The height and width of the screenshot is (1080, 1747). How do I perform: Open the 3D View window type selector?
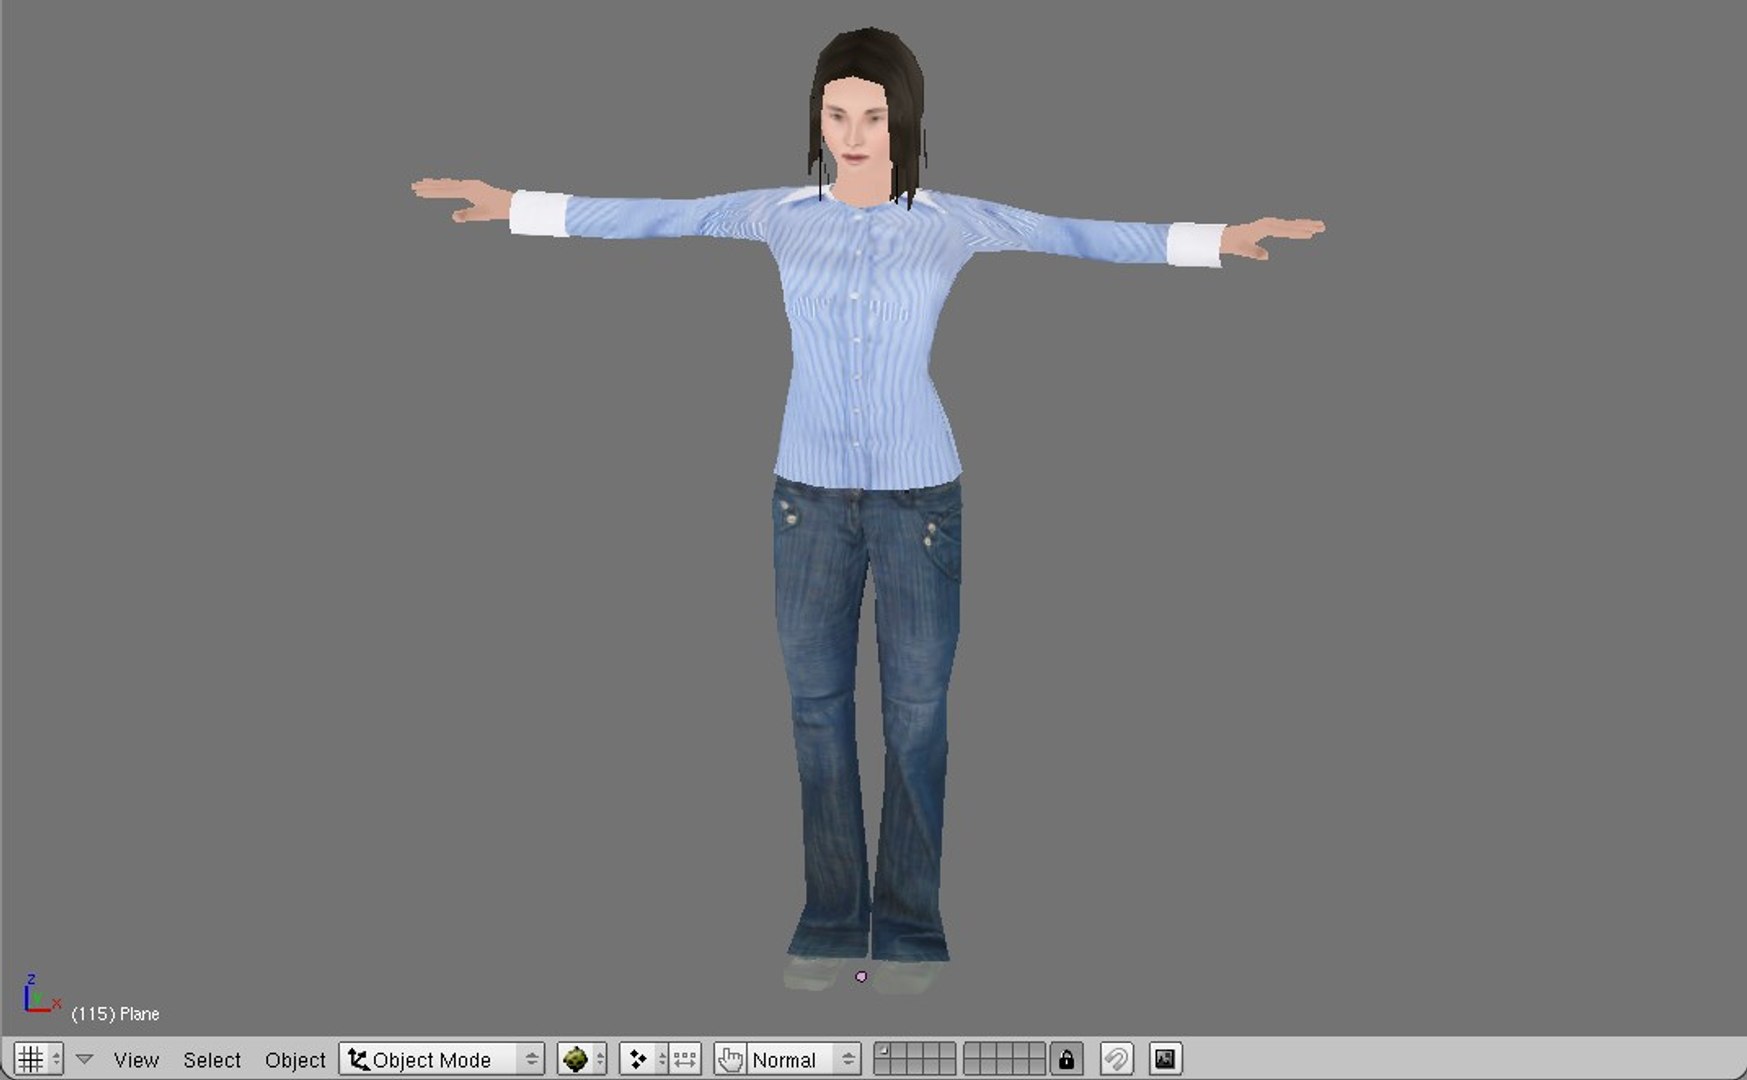[x=38, y=1059]
